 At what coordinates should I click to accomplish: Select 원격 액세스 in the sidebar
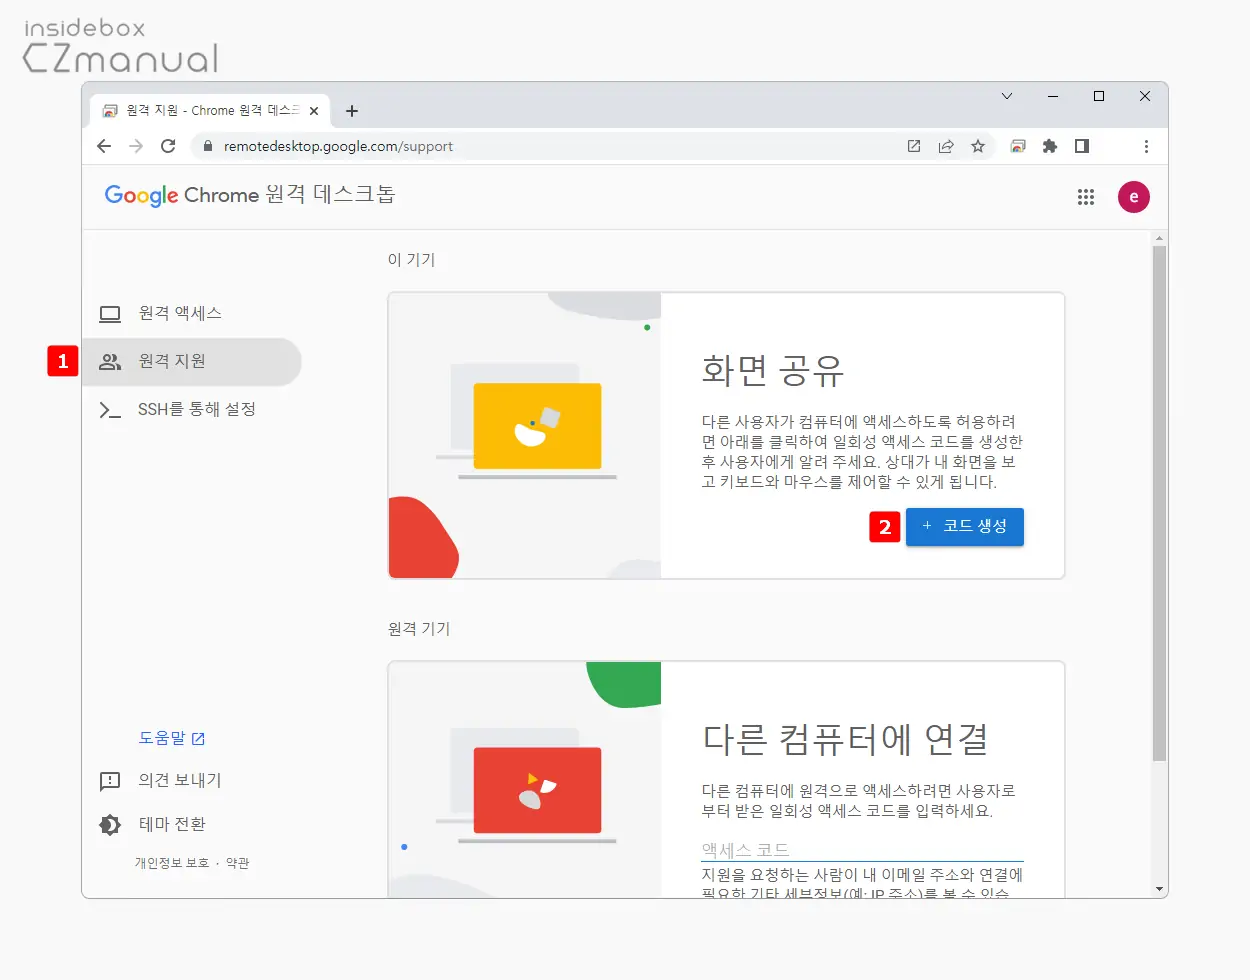click(192, 314)
